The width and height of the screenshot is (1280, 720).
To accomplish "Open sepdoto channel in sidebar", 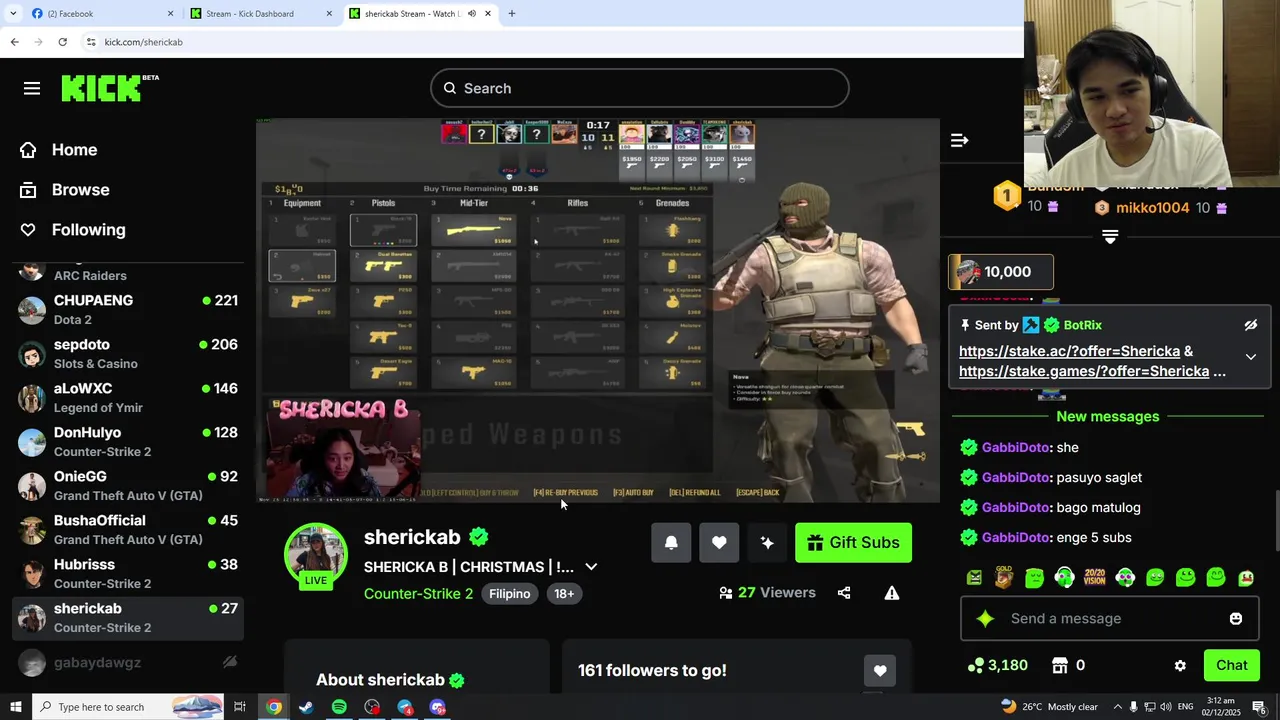I will (x=128, y=354).
